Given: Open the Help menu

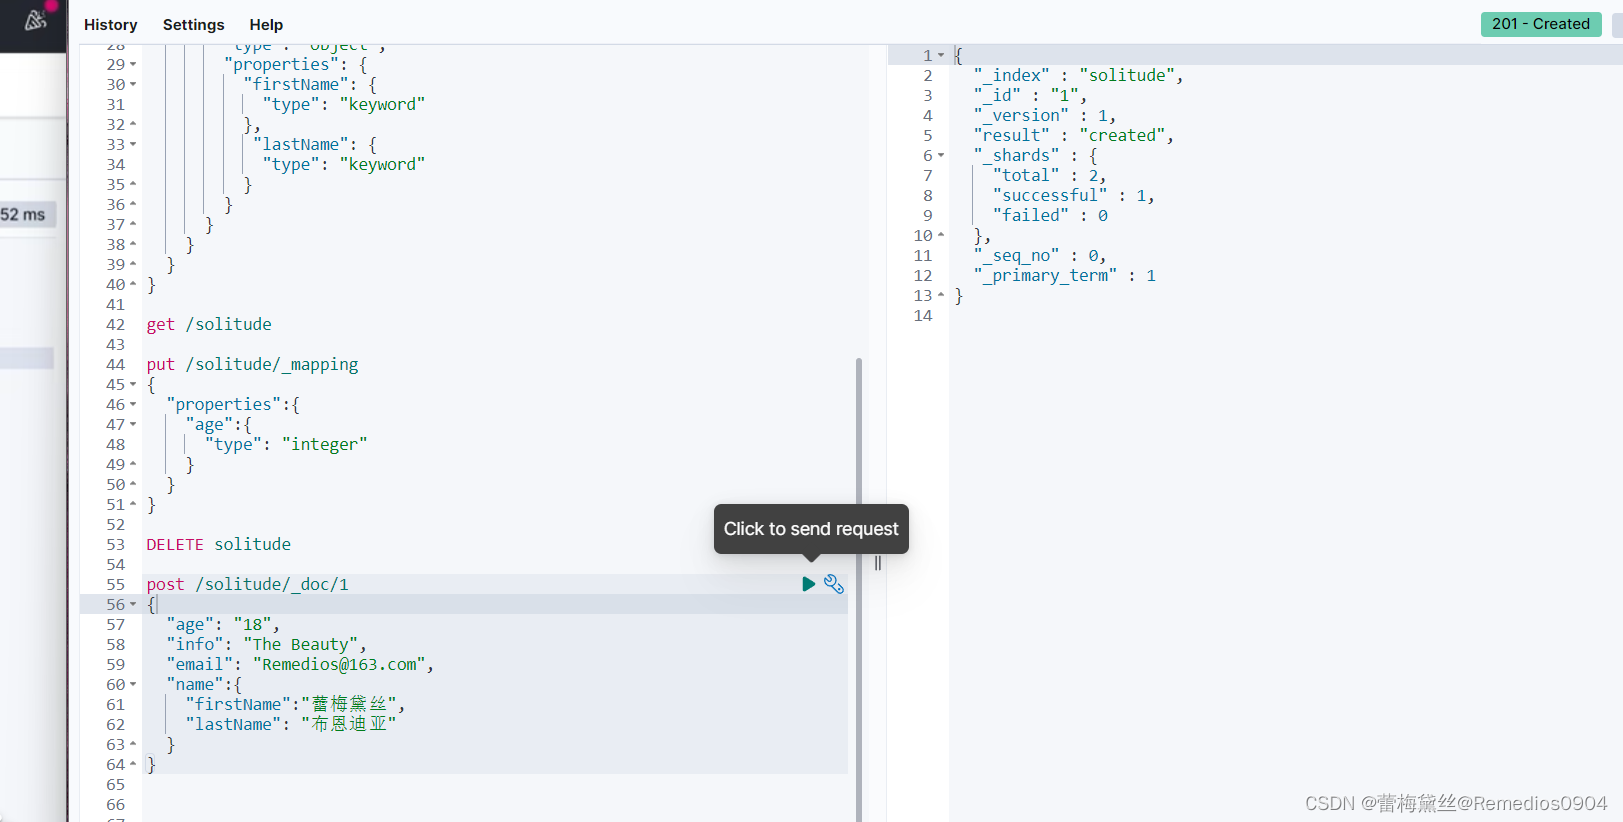Looking at the screenshot, I should 266,25.
